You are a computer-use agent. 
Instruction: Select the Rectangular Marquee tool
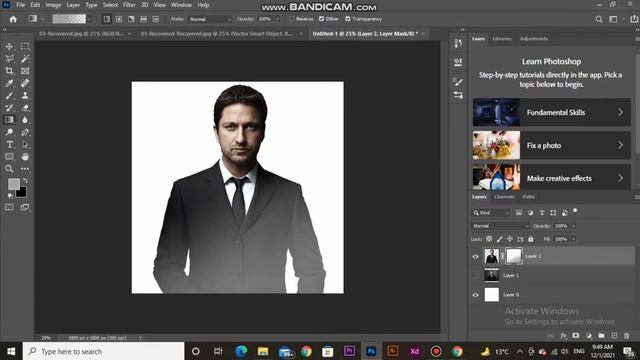point(25,47)
